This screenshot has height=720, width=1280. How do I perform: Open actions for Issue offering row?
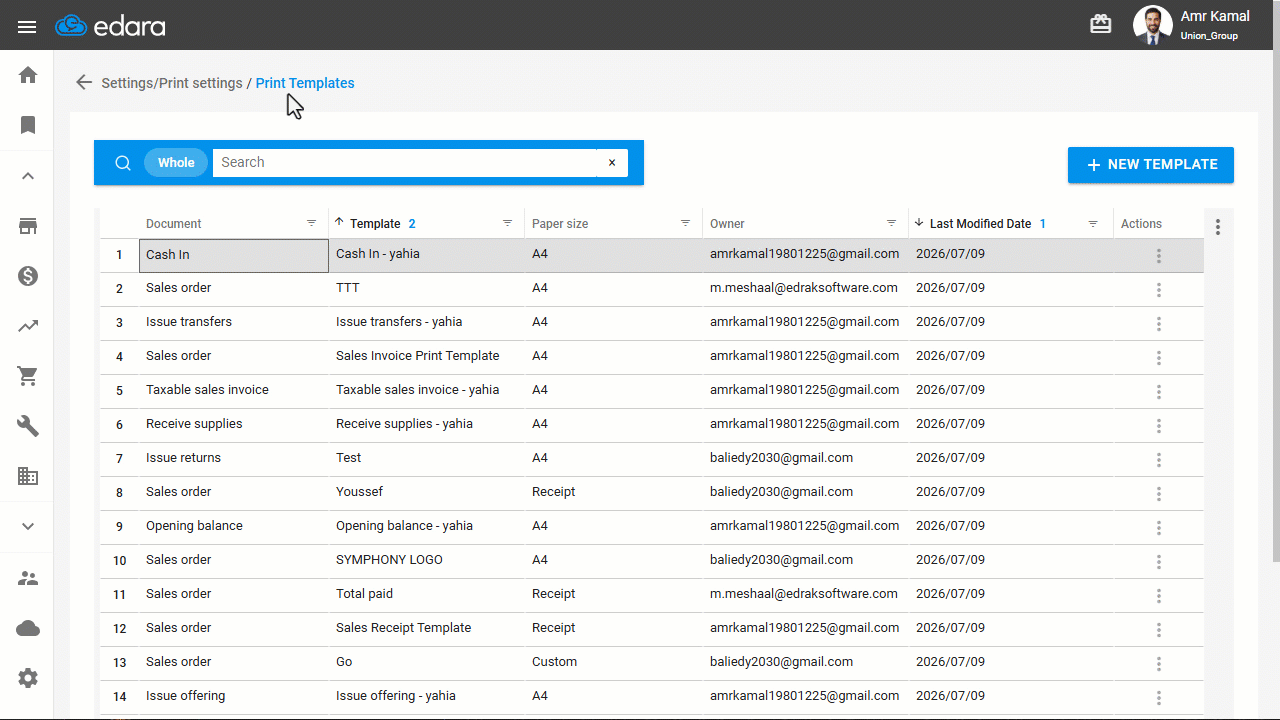click(1159, 698)
